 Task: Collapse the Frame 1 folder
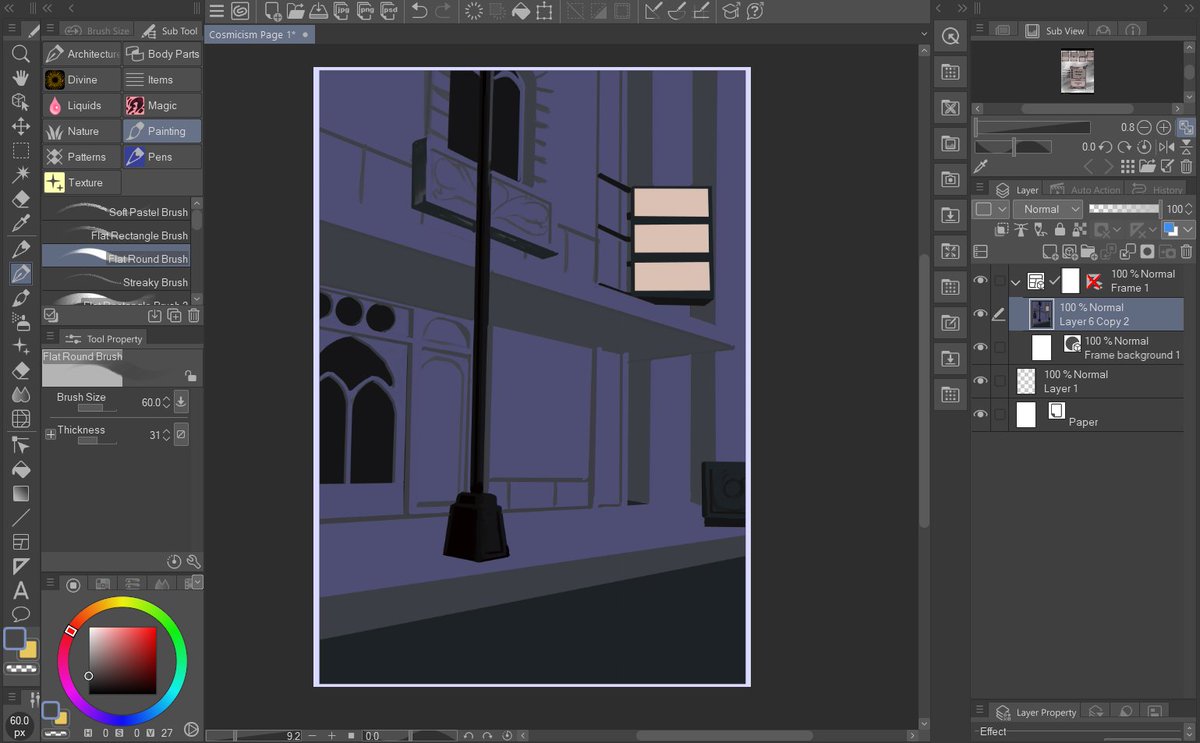pos(1016,282)
